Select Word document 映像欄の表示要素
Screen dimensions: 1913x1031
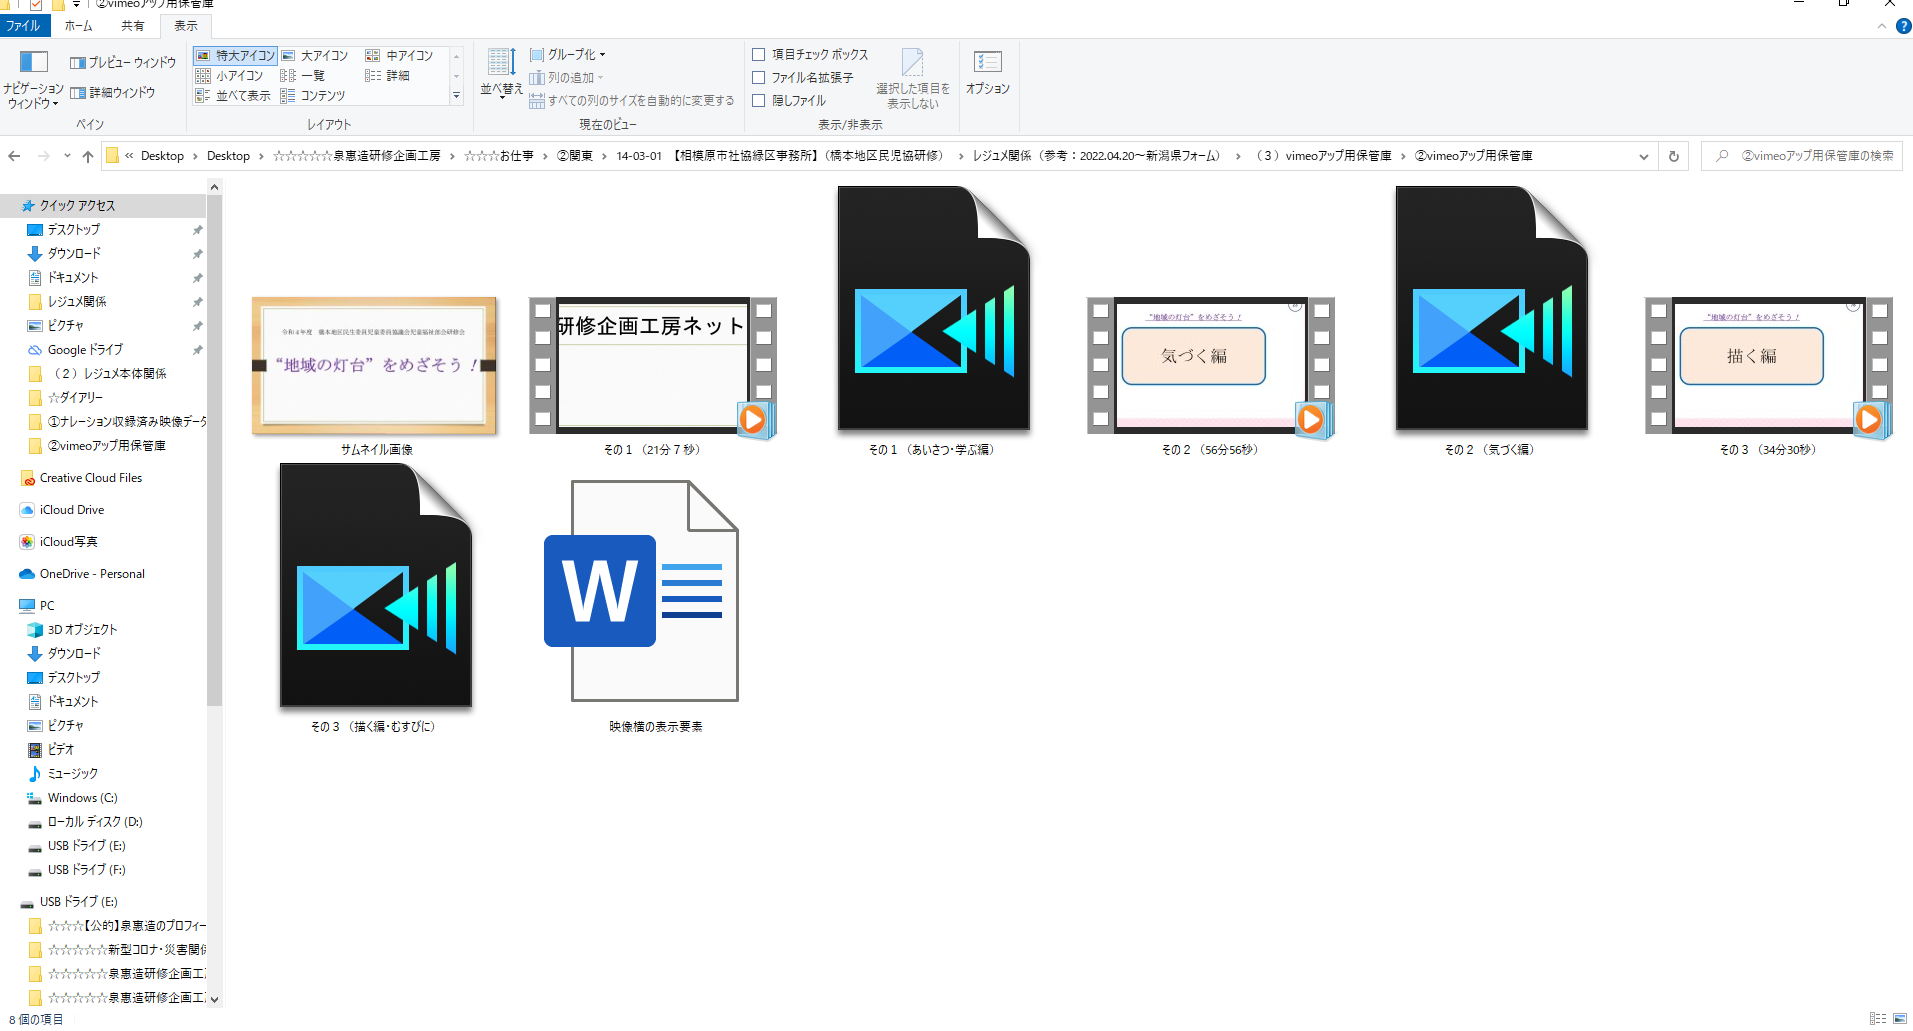655,605
